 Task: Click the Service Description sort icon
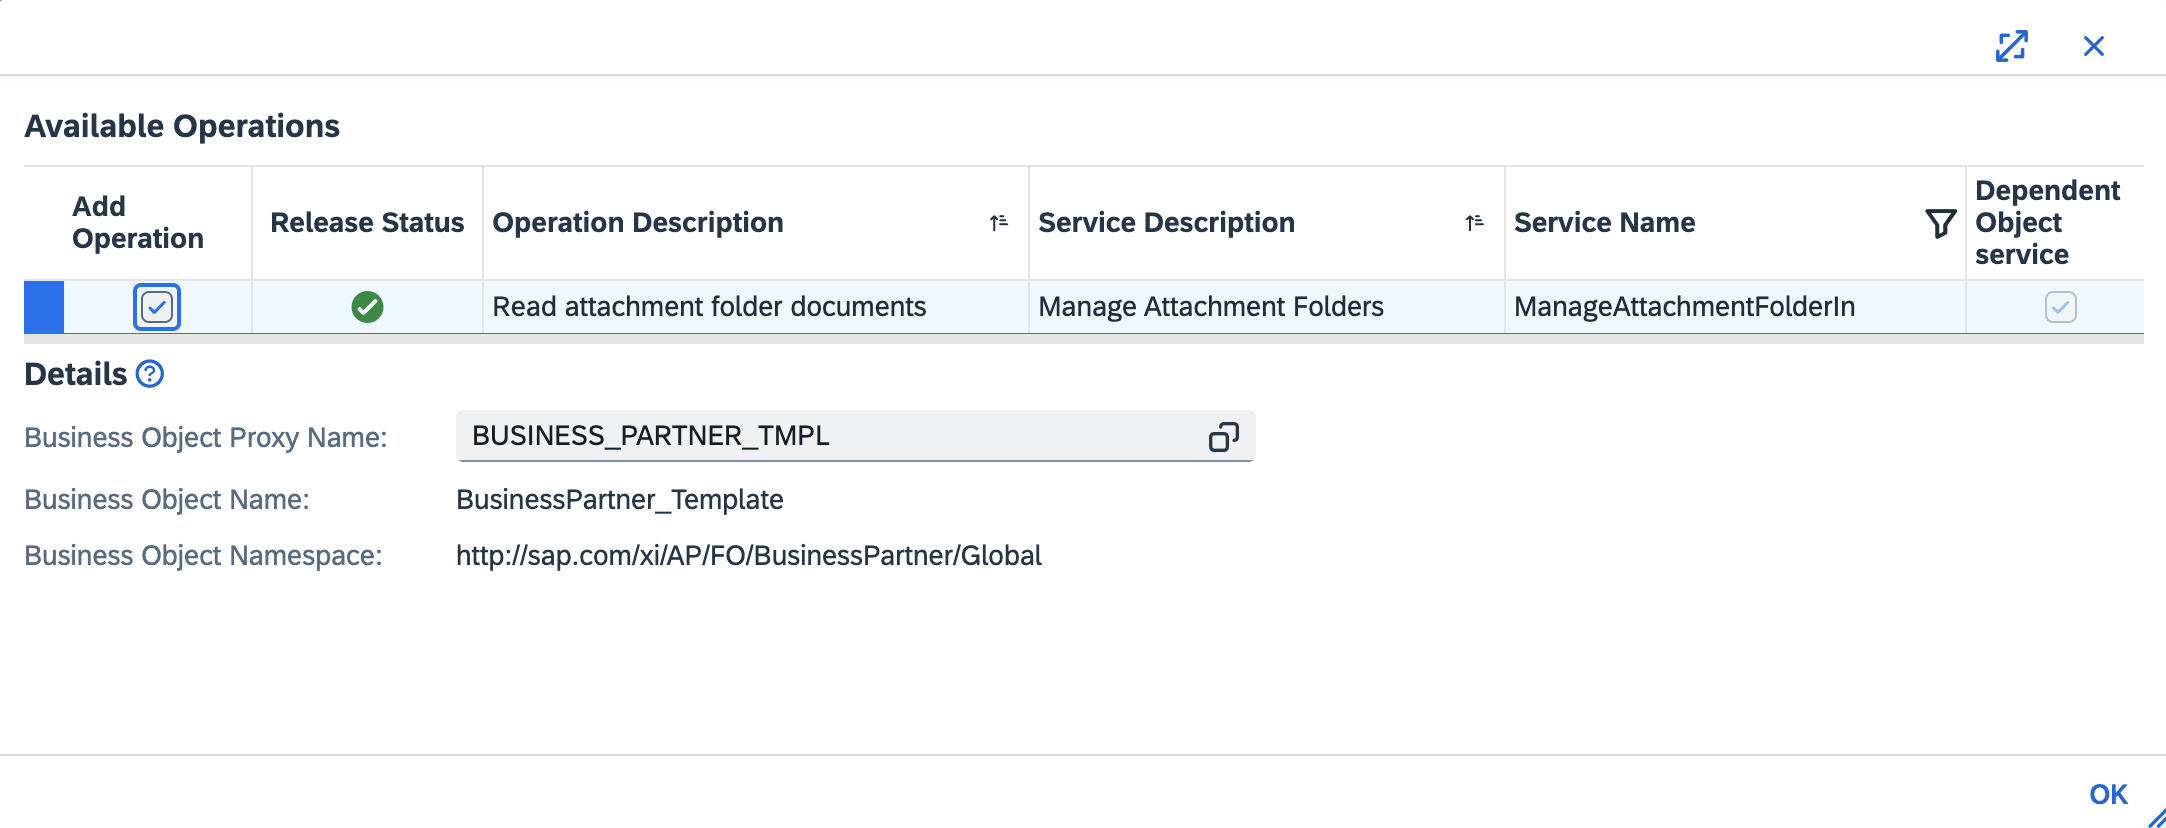(1474, 223)
